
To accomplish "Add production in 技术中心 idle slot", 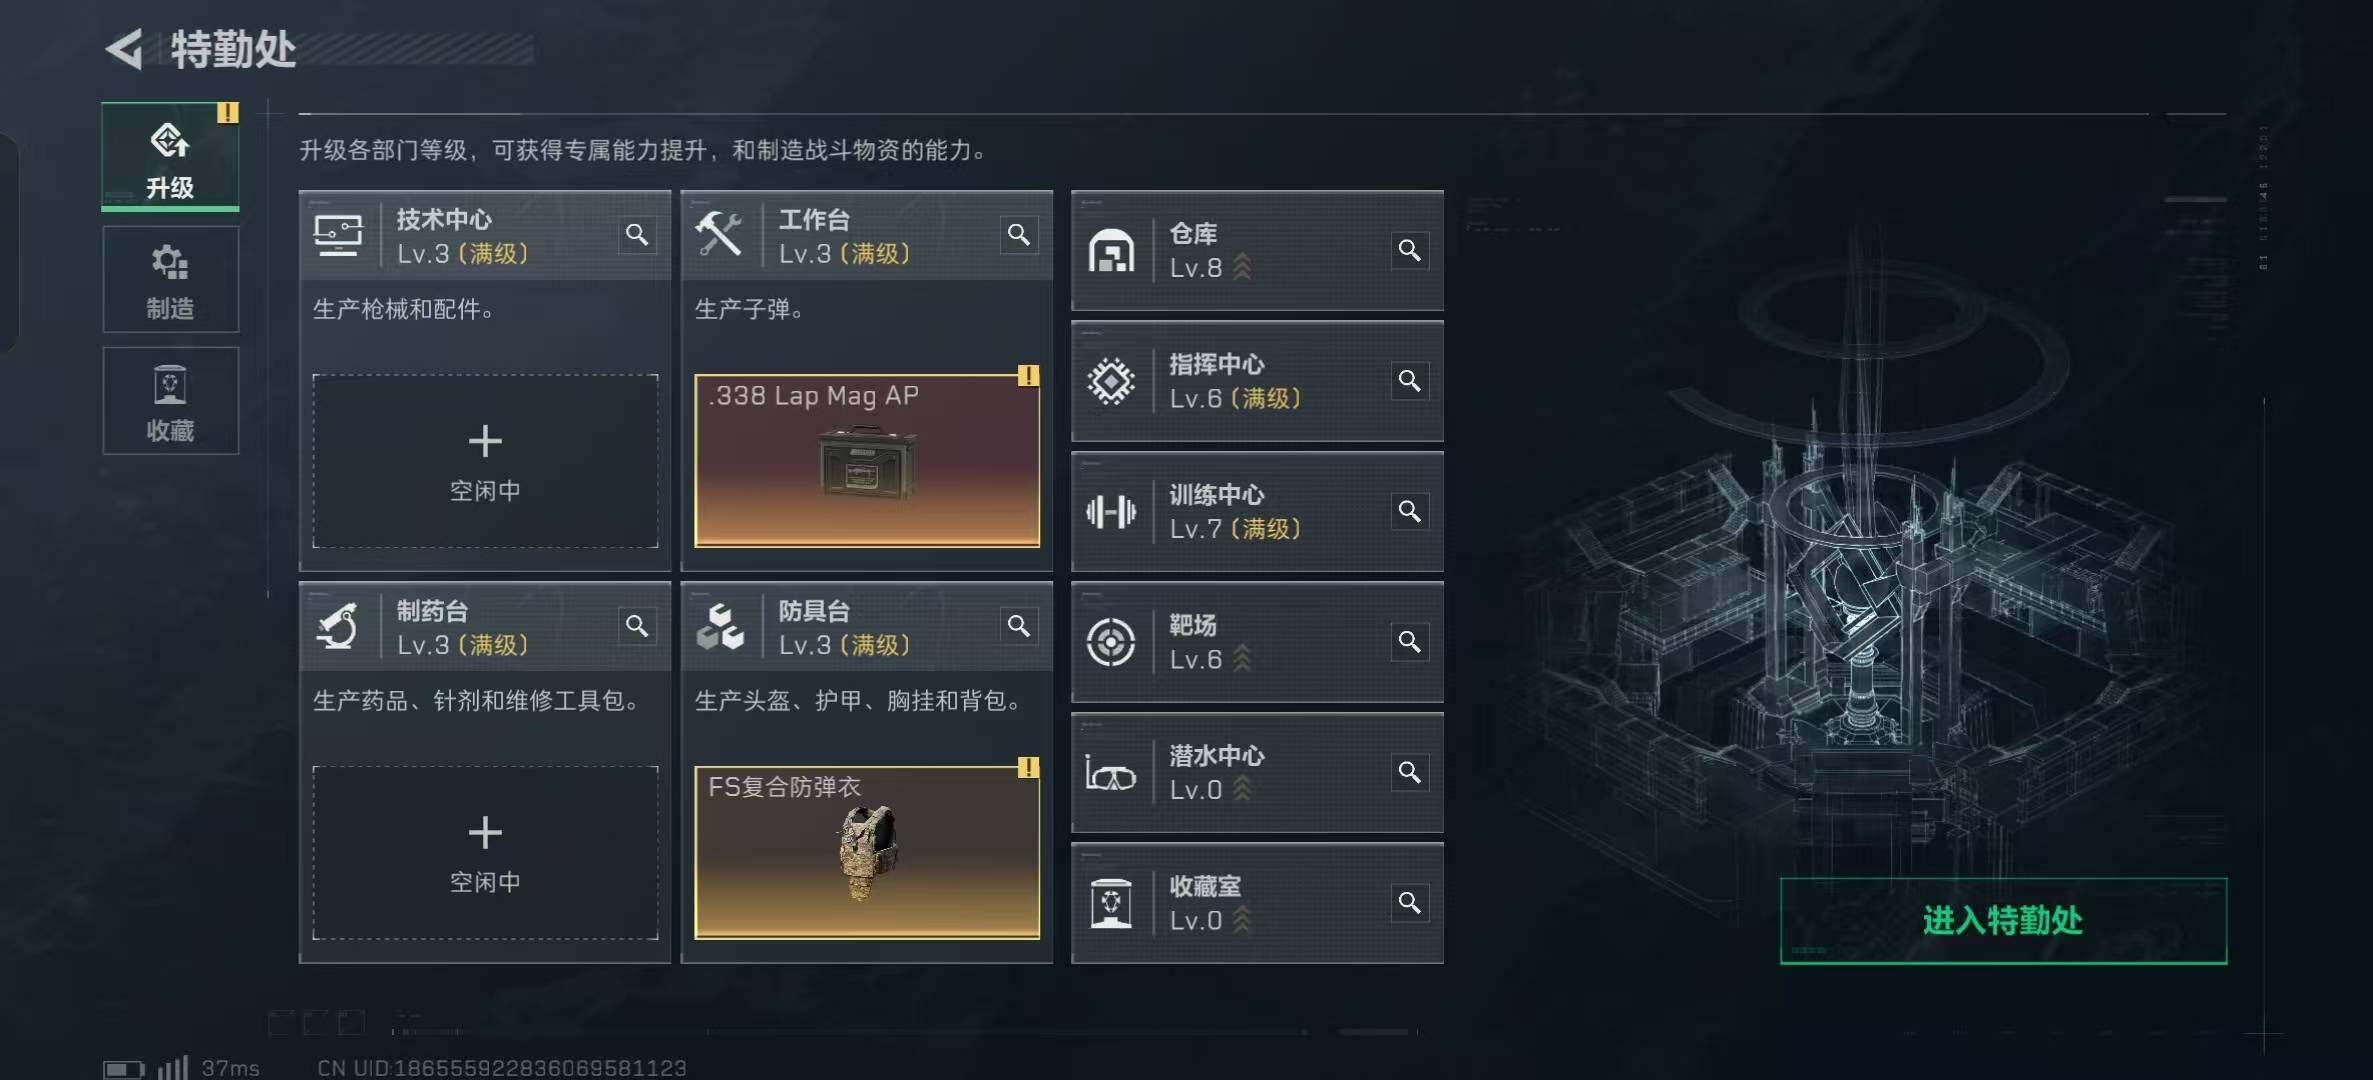I will [485, 461].
